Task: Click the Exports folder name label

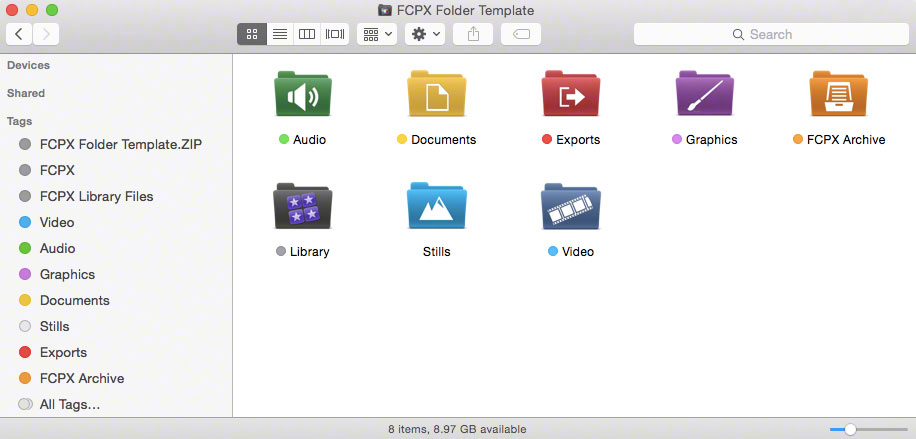Action: tap(578, 140)
